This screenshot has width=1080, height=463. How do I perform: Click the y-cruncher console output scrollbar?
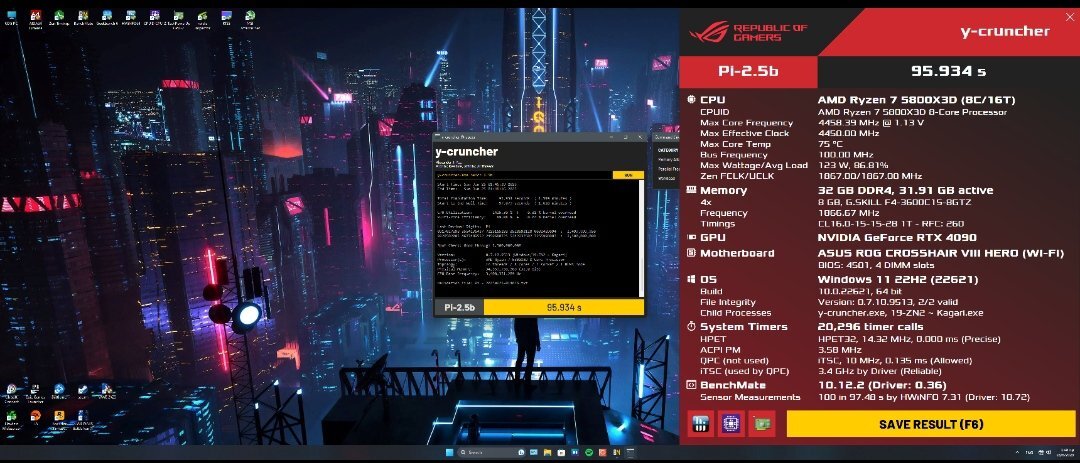[x=641, y=239]
